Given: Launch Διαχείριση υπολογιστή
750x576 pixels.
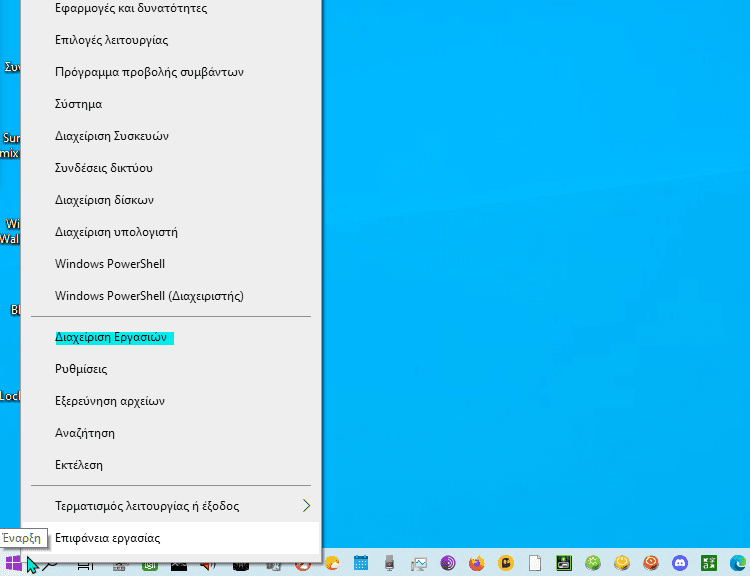Looking at the screenshot, I should click(171, 232).
